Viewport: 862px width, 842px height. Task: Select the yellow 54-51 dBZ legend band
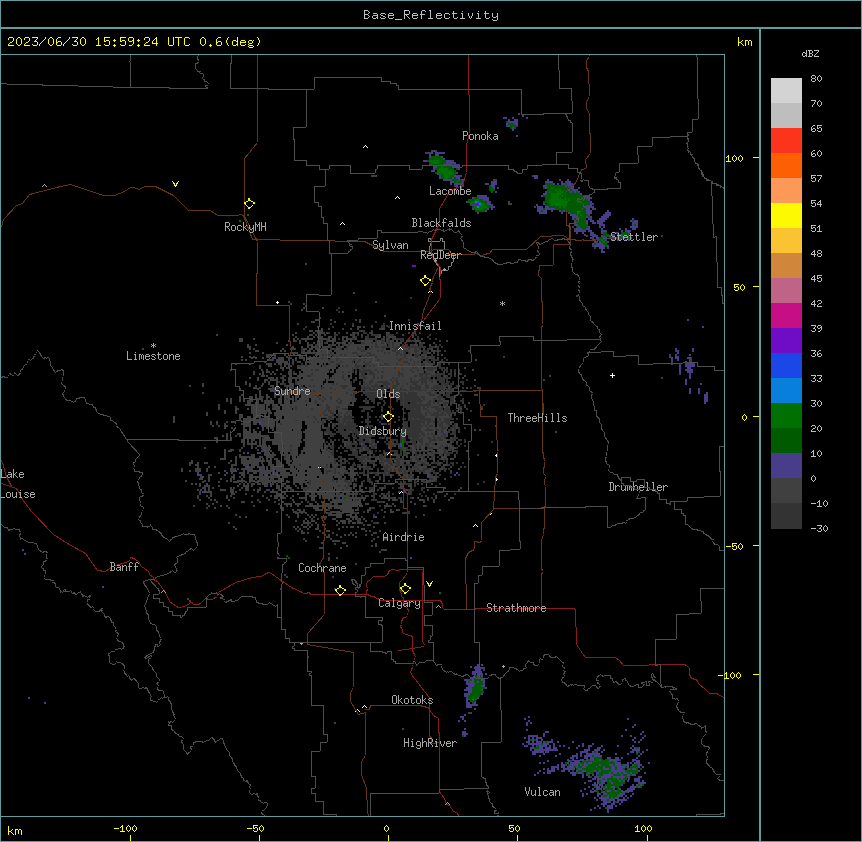[786, 215]
